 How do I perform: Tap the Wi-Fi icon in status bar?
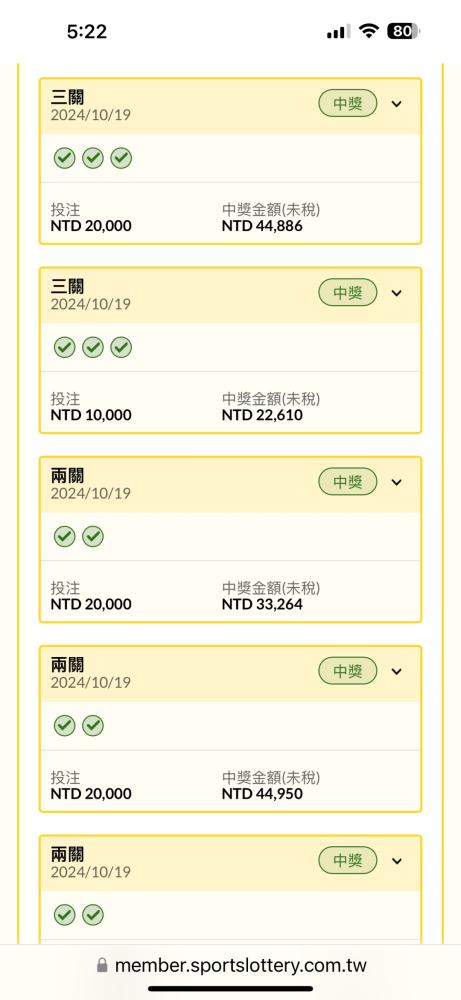click(368, 31)
